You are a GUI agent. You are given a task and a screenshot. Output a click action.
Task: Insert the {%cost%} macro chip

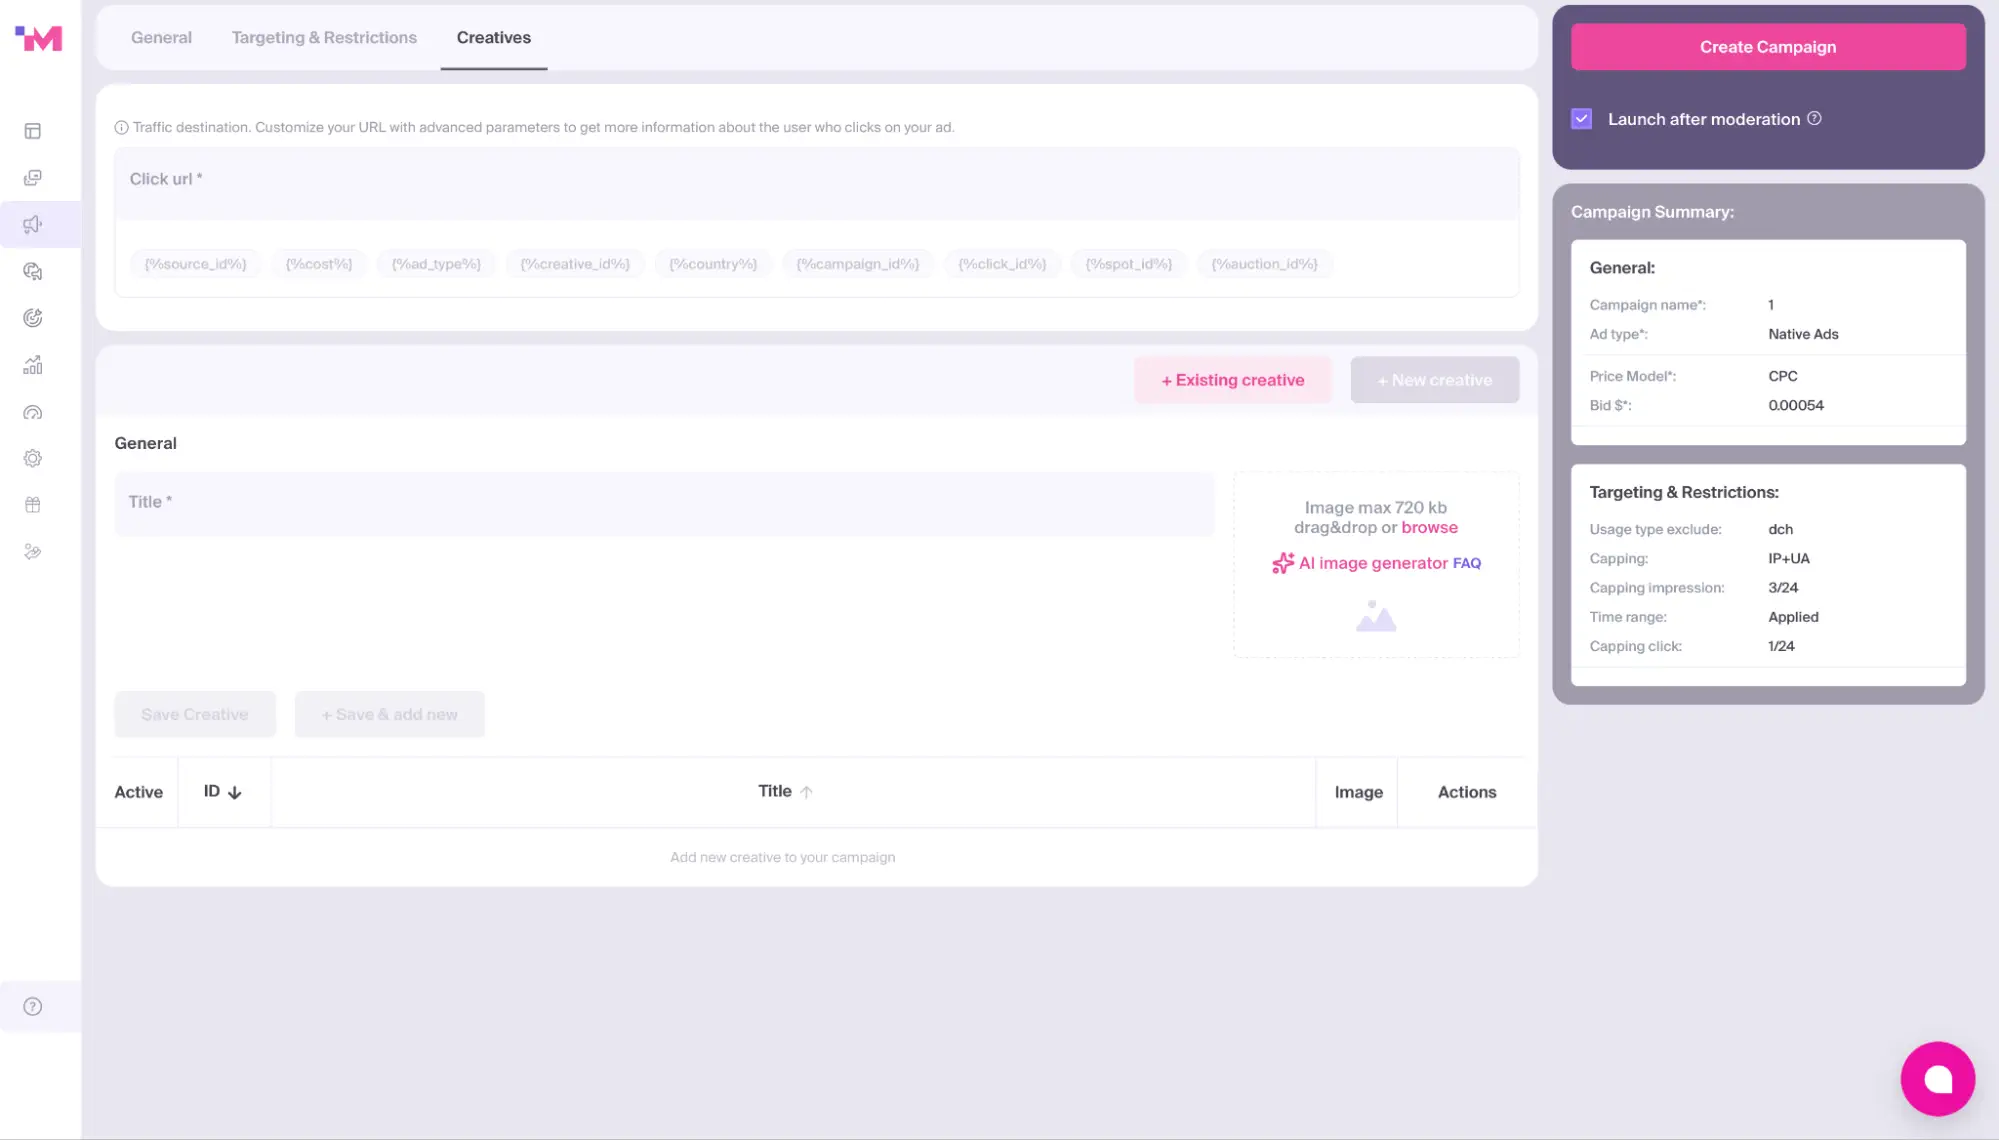319,264
